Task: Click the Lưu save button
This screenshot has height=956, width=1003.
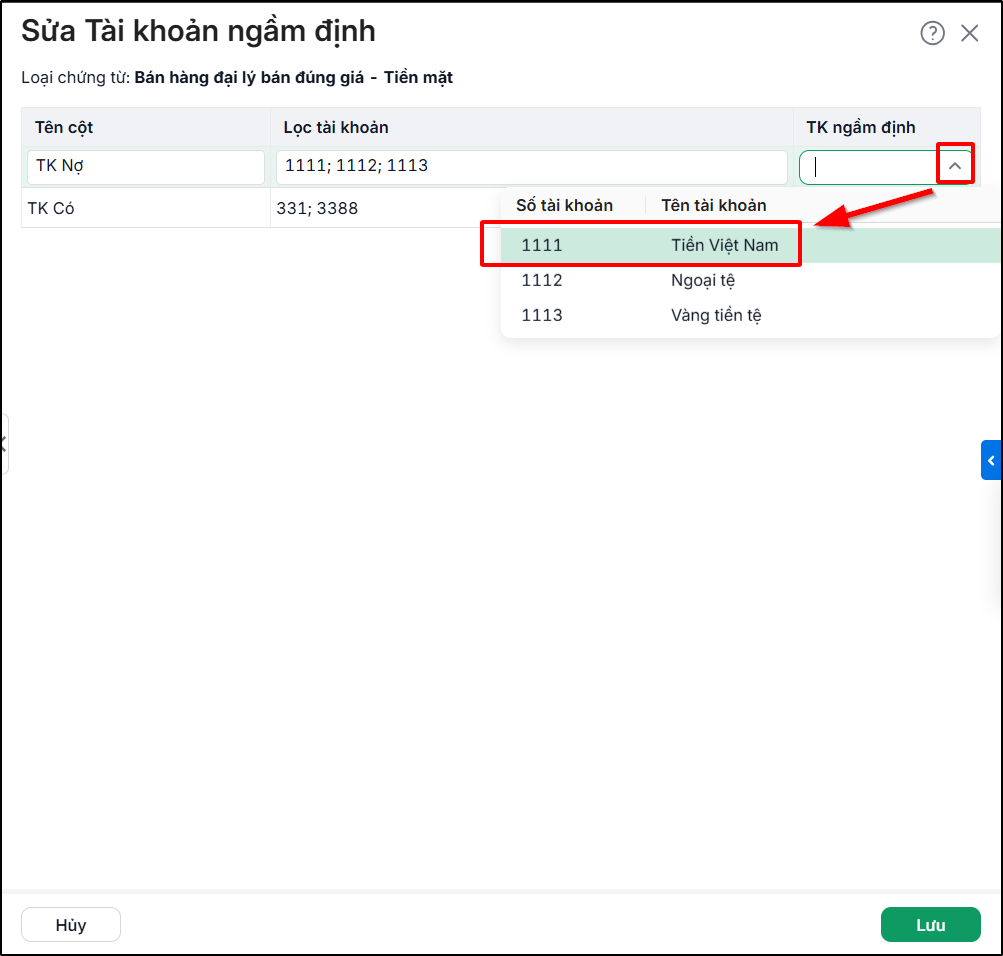Action: tap(930, 925)
